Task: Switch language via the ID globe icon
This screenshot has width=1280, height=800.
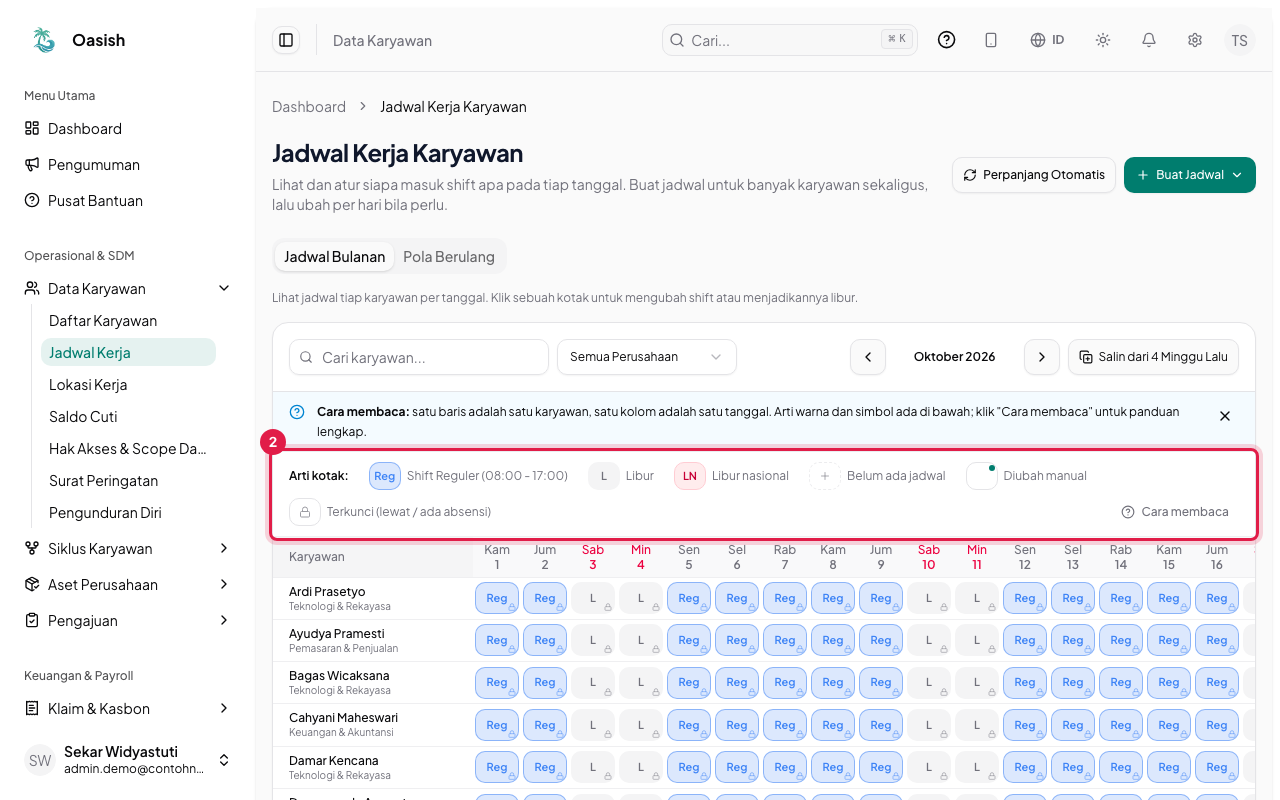Action: coord(1047,40)
